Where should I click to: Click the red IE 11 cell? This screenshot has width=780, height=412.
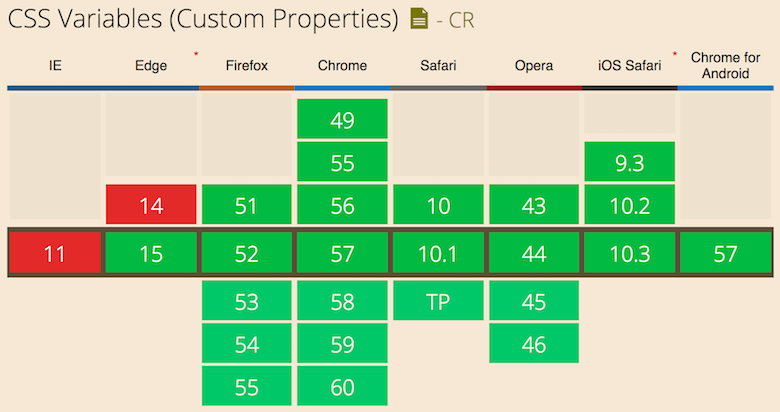click(x=54, y=254)
